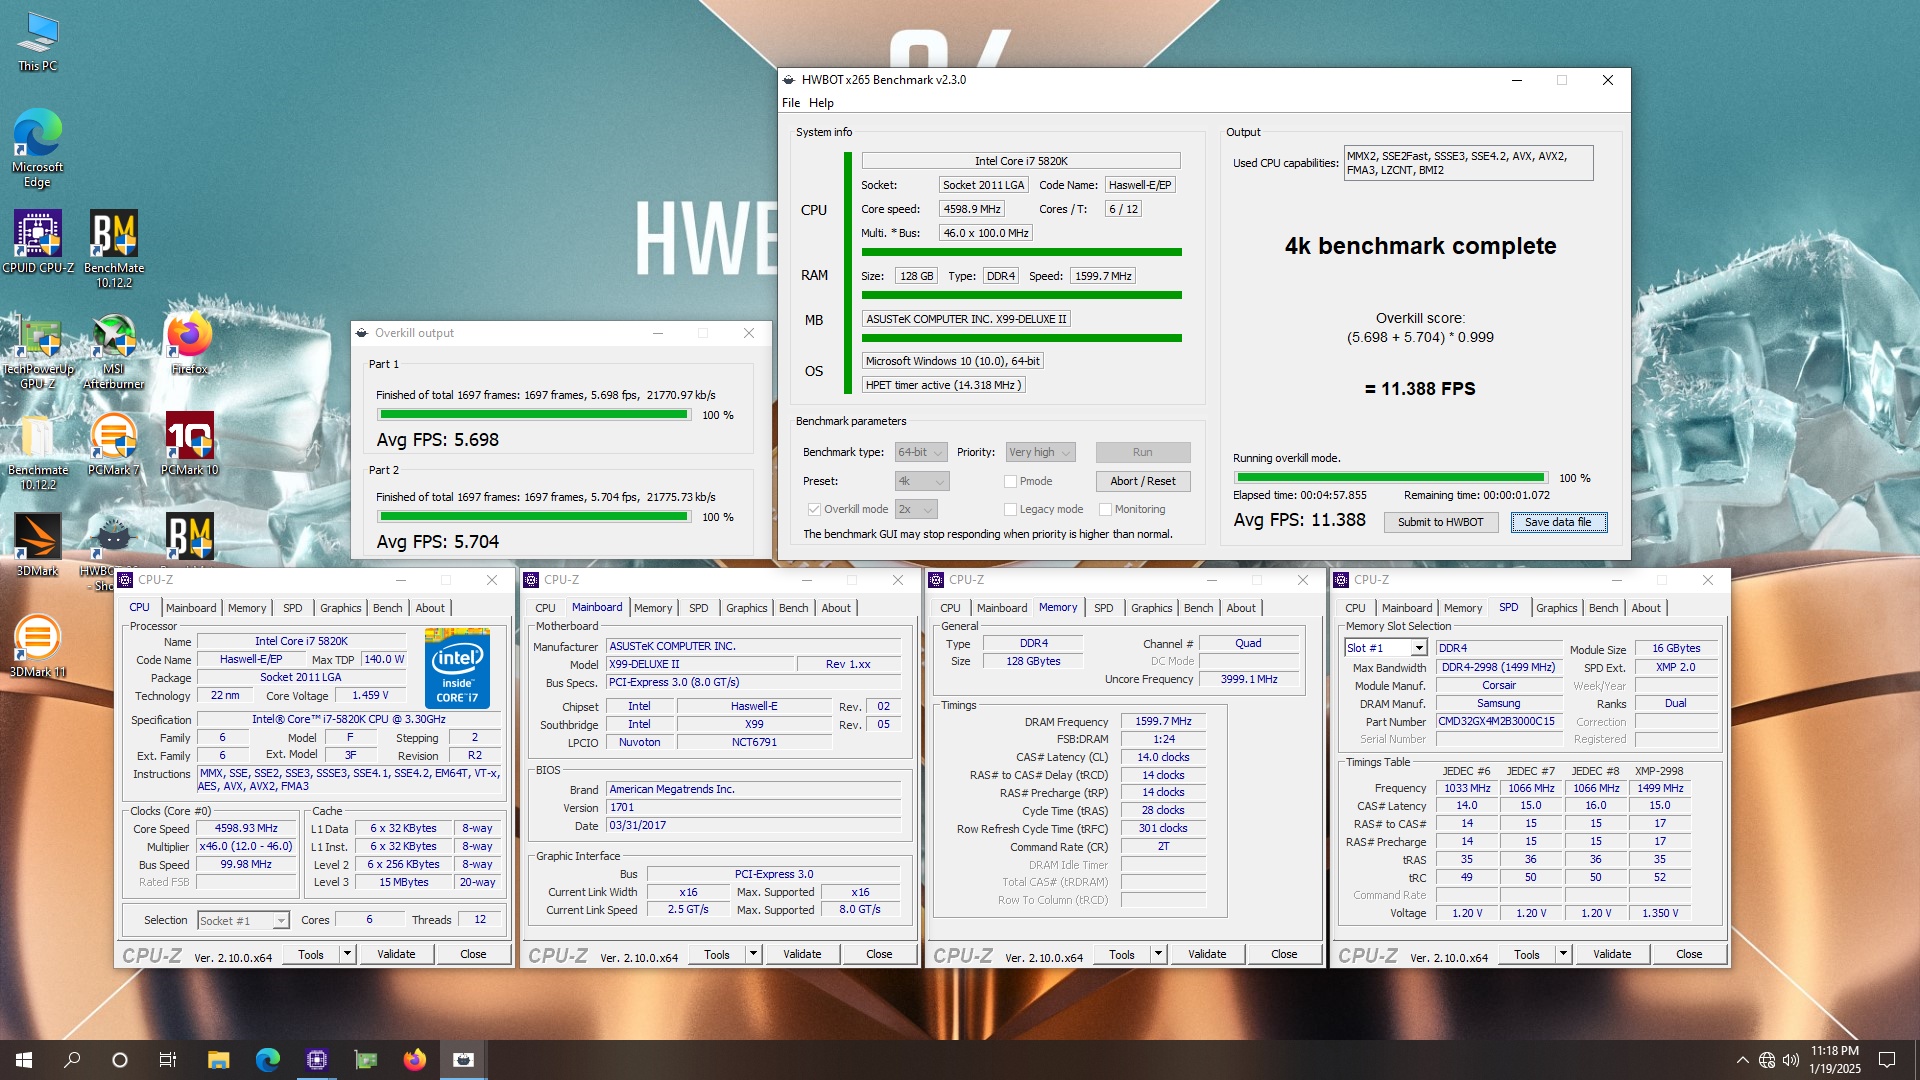This screenshot has height=1080, width=1920.
Task: Enable the Monitoring checkbox
Action: click(1105, 510)
